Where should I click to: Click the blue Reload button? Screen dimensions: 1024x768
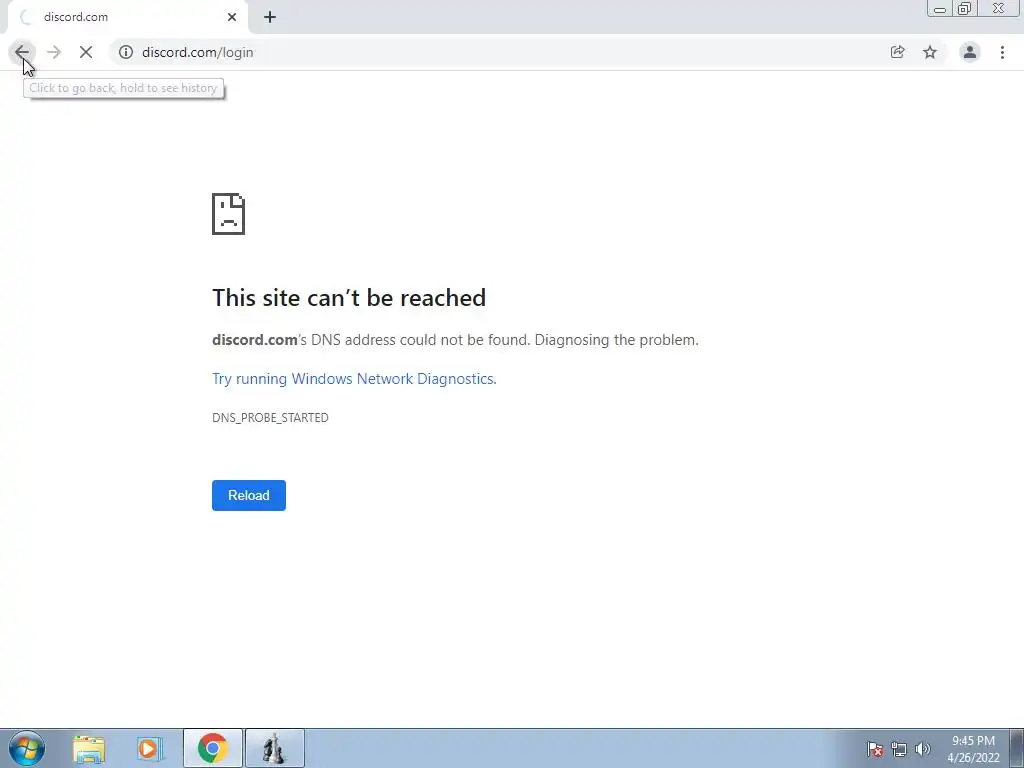(x=249, y=495)
